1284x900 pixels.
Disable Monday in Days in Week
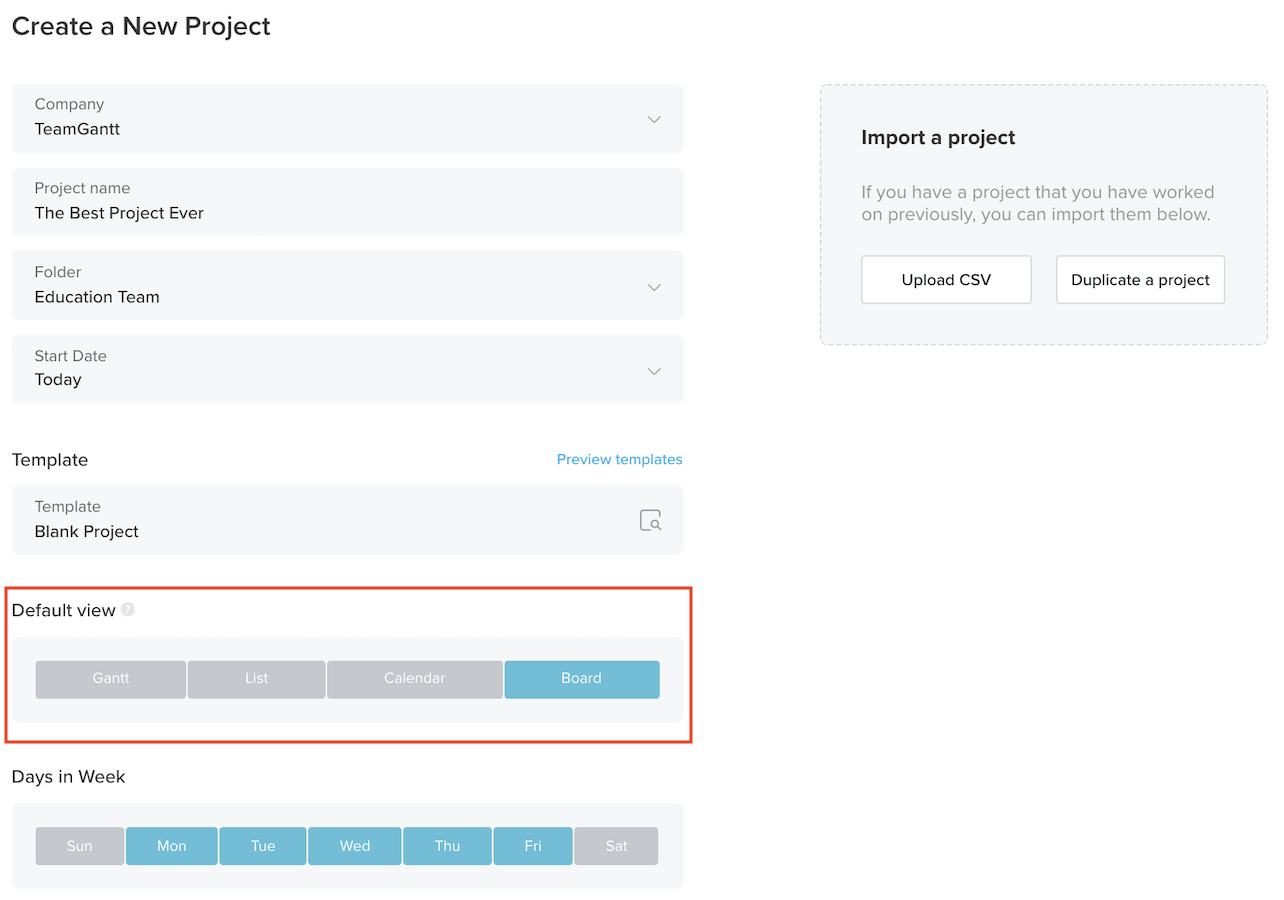171,845
